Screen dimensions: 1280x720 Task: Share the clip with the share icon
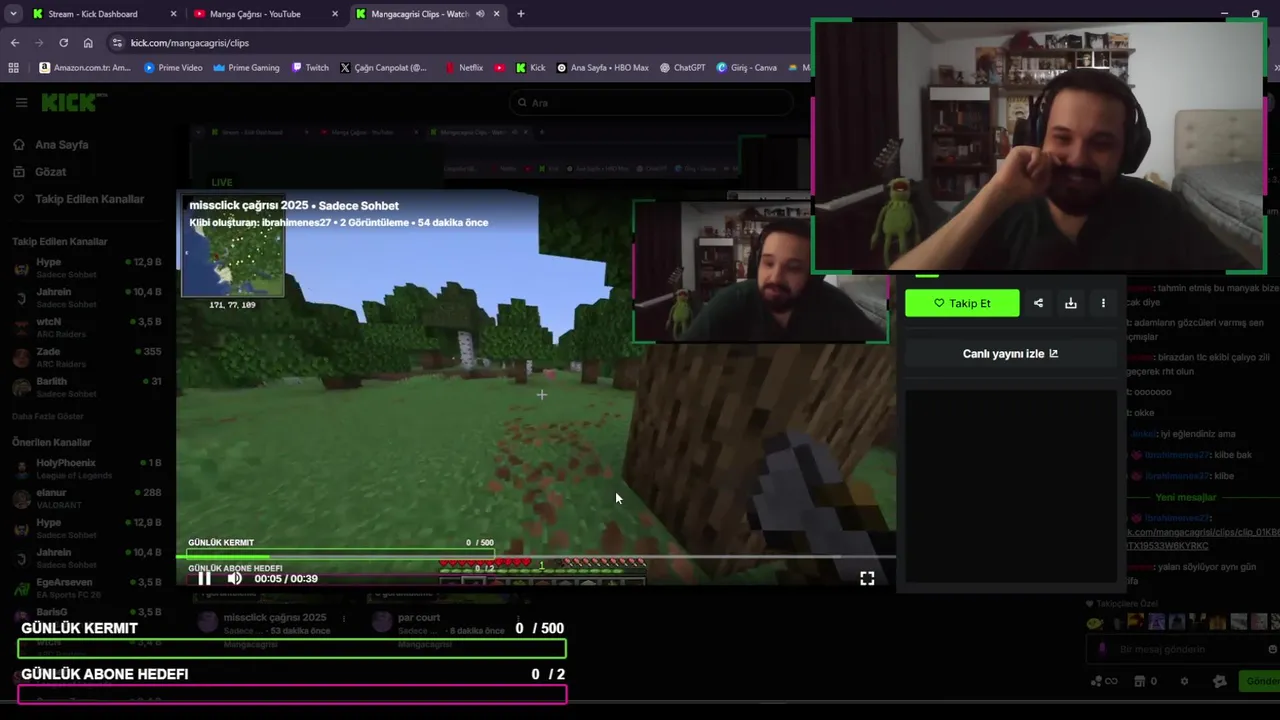pyautogui.click(x=1038, y=303)
